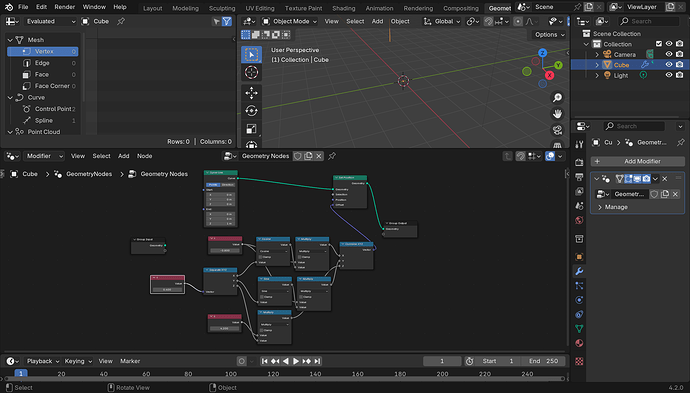Click the hand pan-view icon in viewport
Viewport: 690px width, 393px height.
[557, 114]
